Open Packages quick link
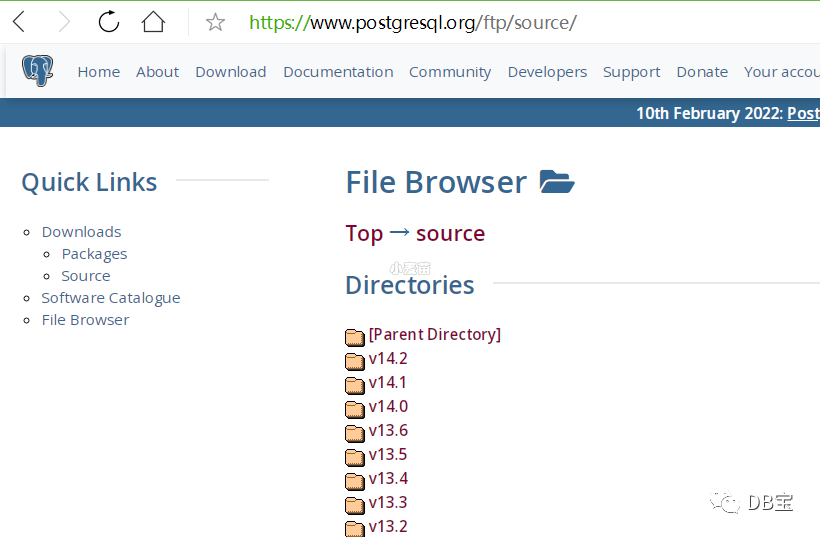This screenshot has width=820, height=537. pyautogui.click(x=95, y=254)
